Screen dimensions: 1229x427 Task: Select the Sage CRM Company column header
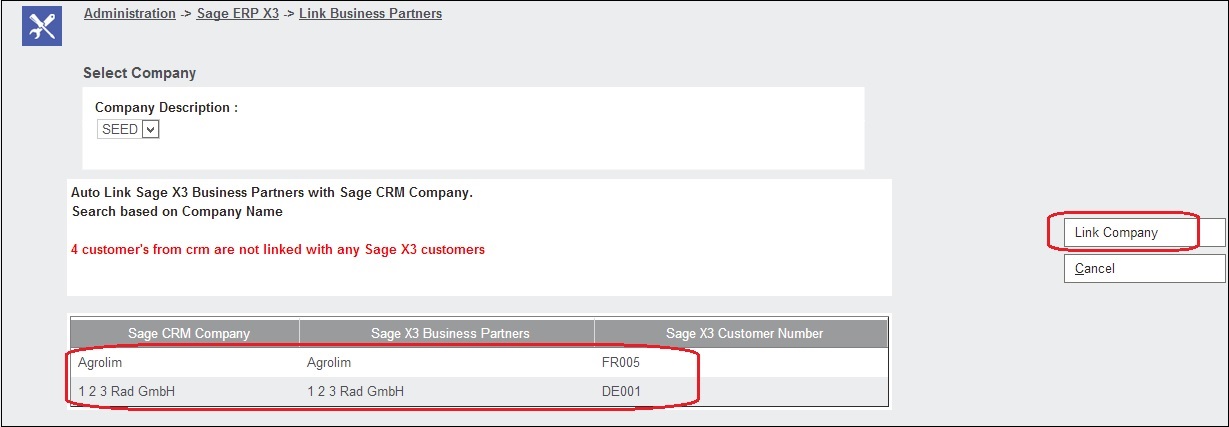(189, 333)
